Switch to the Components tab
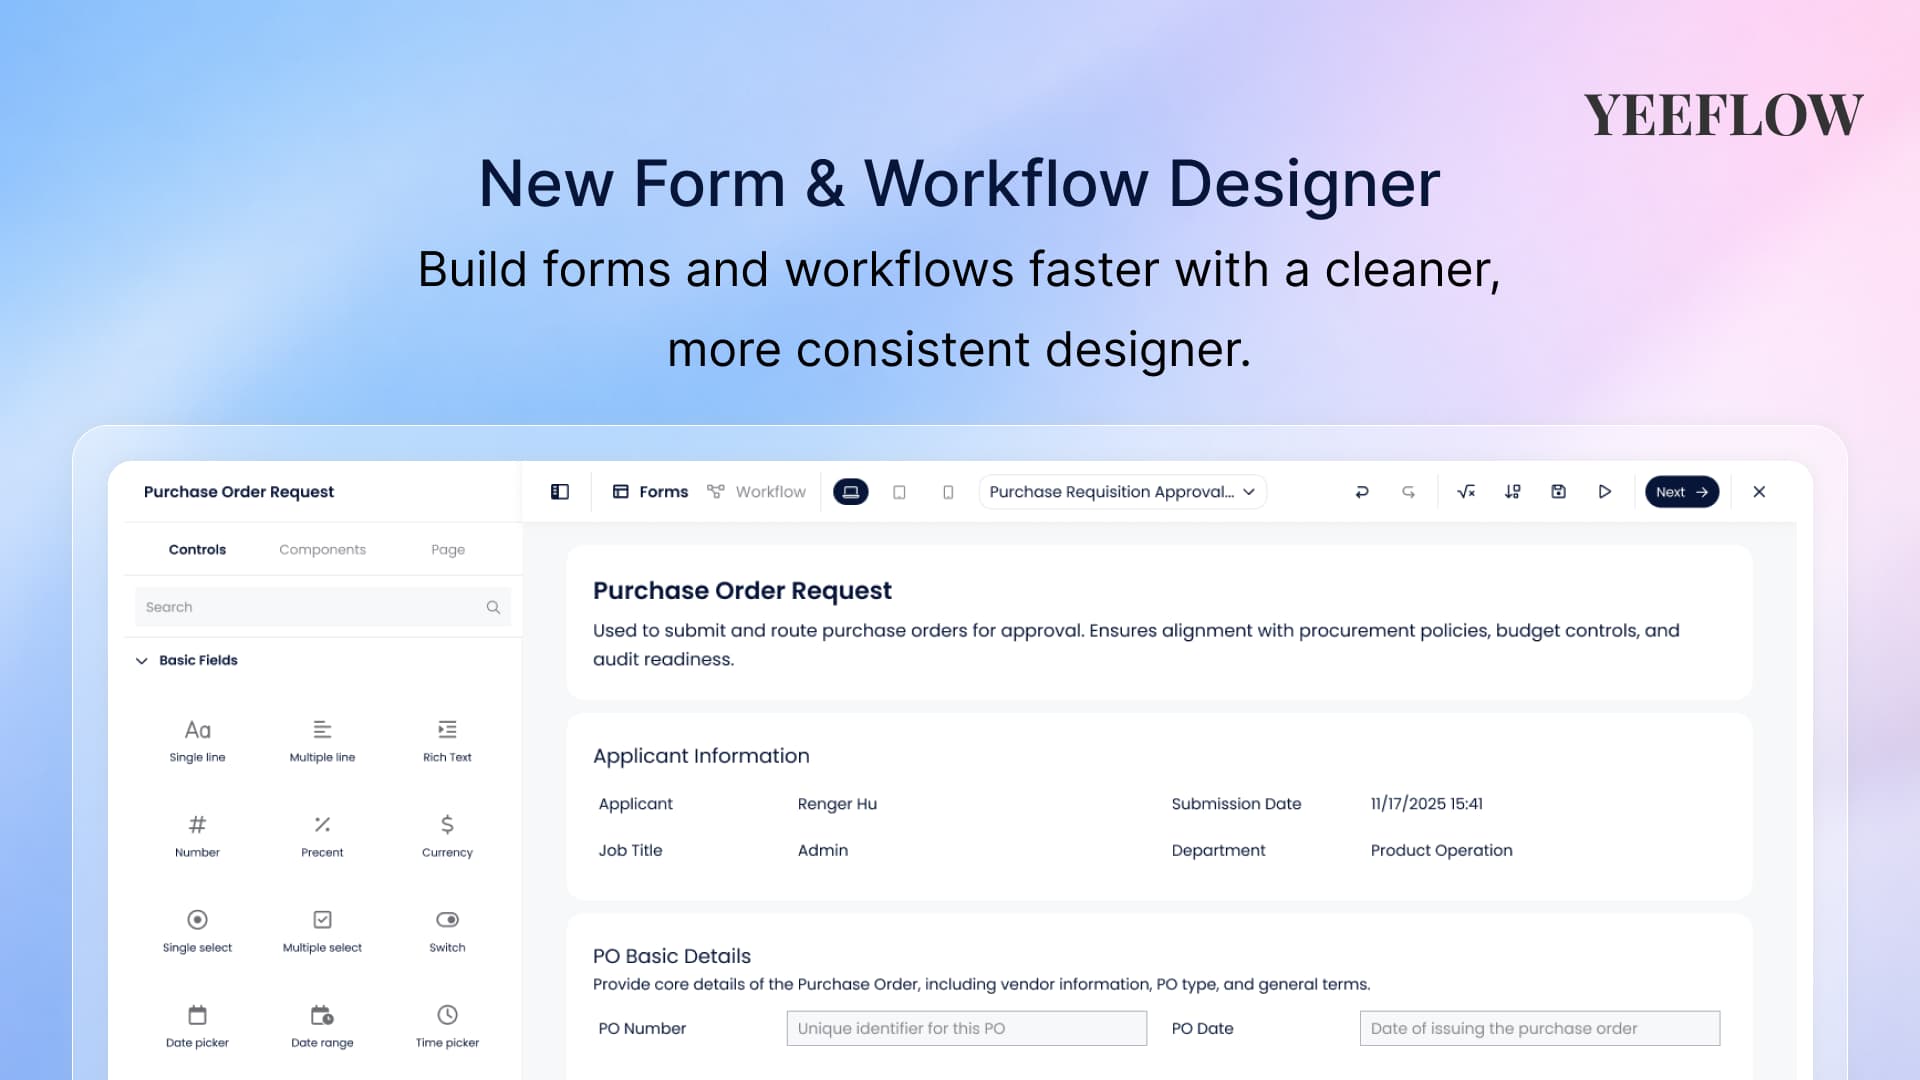1920x1080 pixels. 322,550
